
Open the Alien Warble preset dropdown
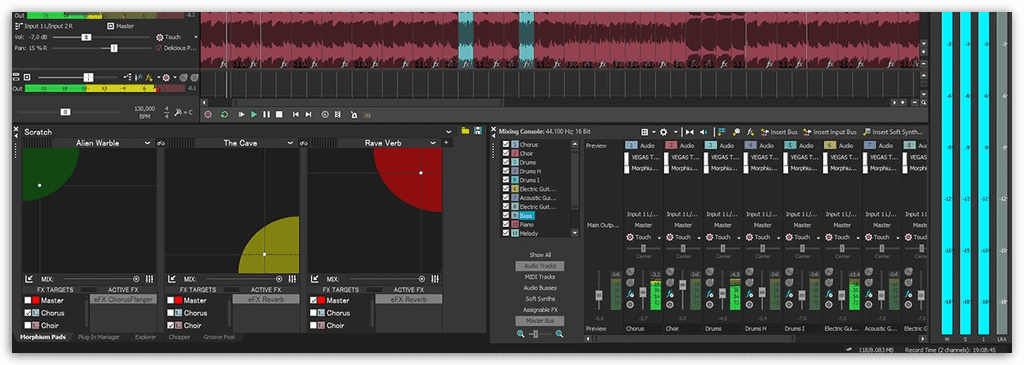[148, 143]
